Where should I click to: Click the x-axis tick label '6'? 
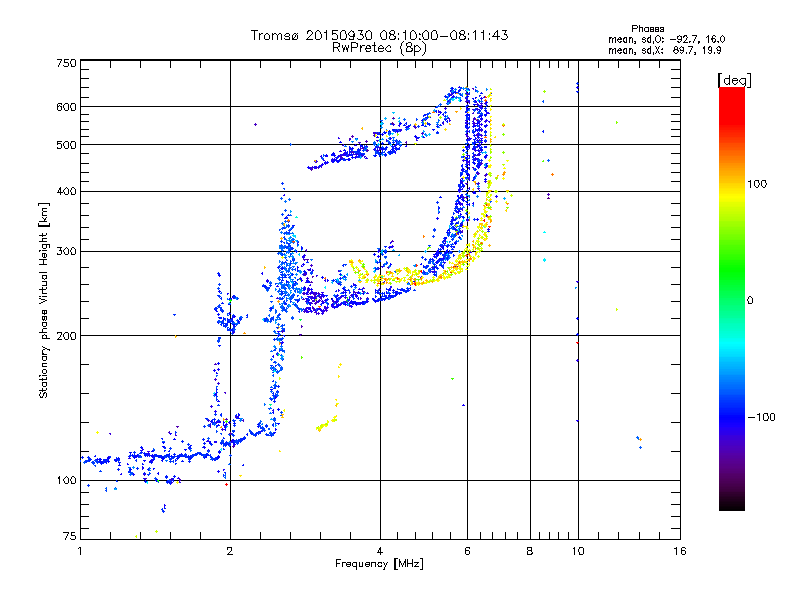tap(467, 551)
